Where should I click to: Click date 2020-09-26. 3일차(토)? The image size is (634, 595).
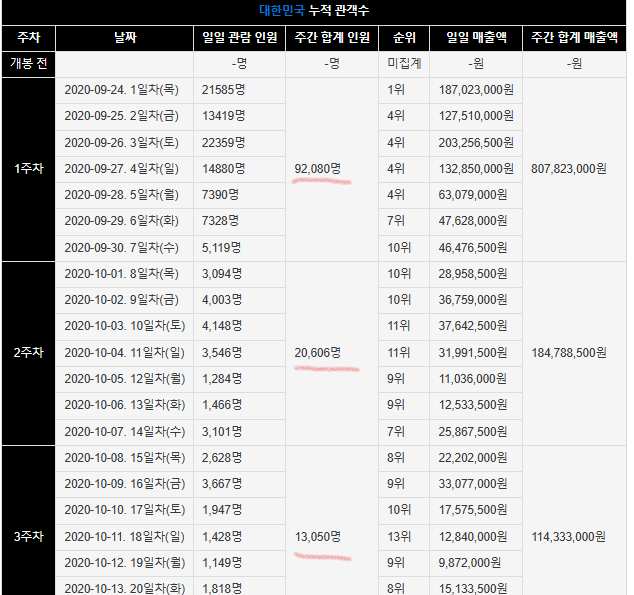point(121,143)
